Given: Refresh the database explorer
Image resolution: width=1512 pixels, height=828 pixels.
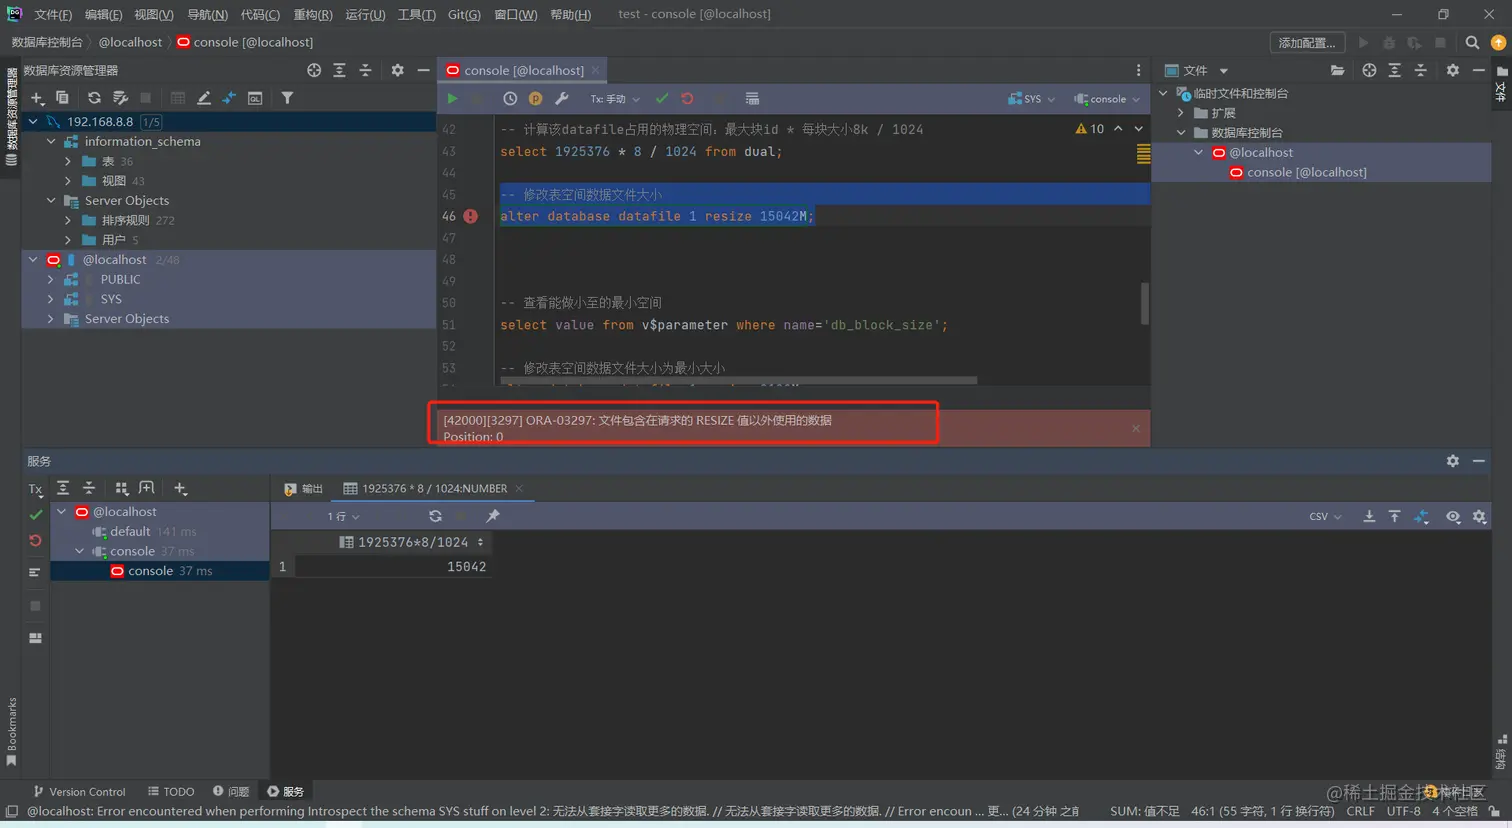Looking at the screenshot, I should pos(94,98).
